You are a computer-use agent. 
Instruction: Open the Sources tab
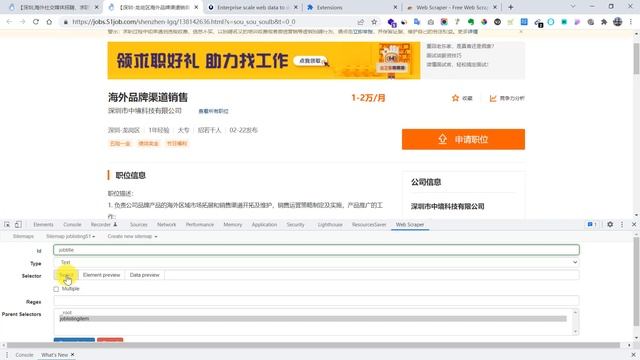pyautogui.click(x=138, y=224)
